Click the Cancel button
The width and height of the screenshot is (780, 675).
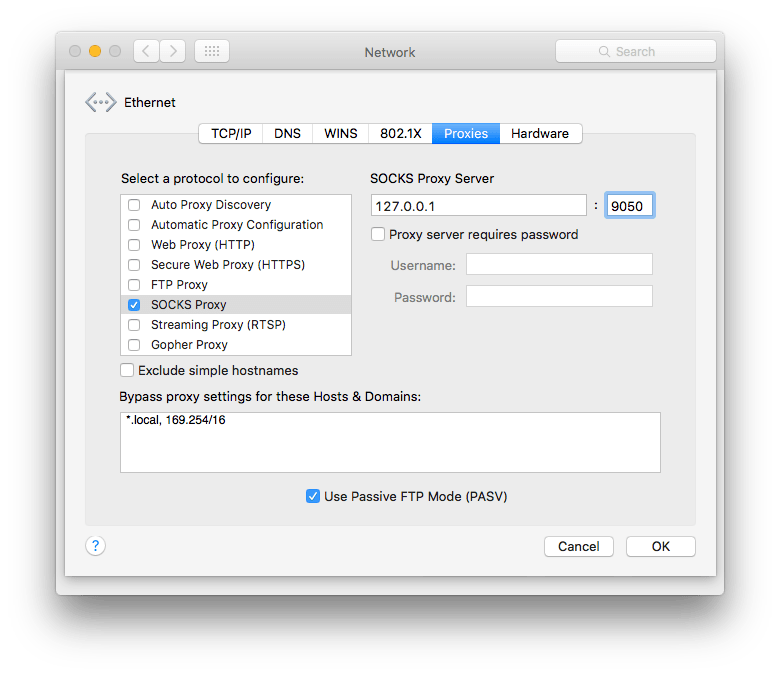pyautogui.click(x=578, y=546)
